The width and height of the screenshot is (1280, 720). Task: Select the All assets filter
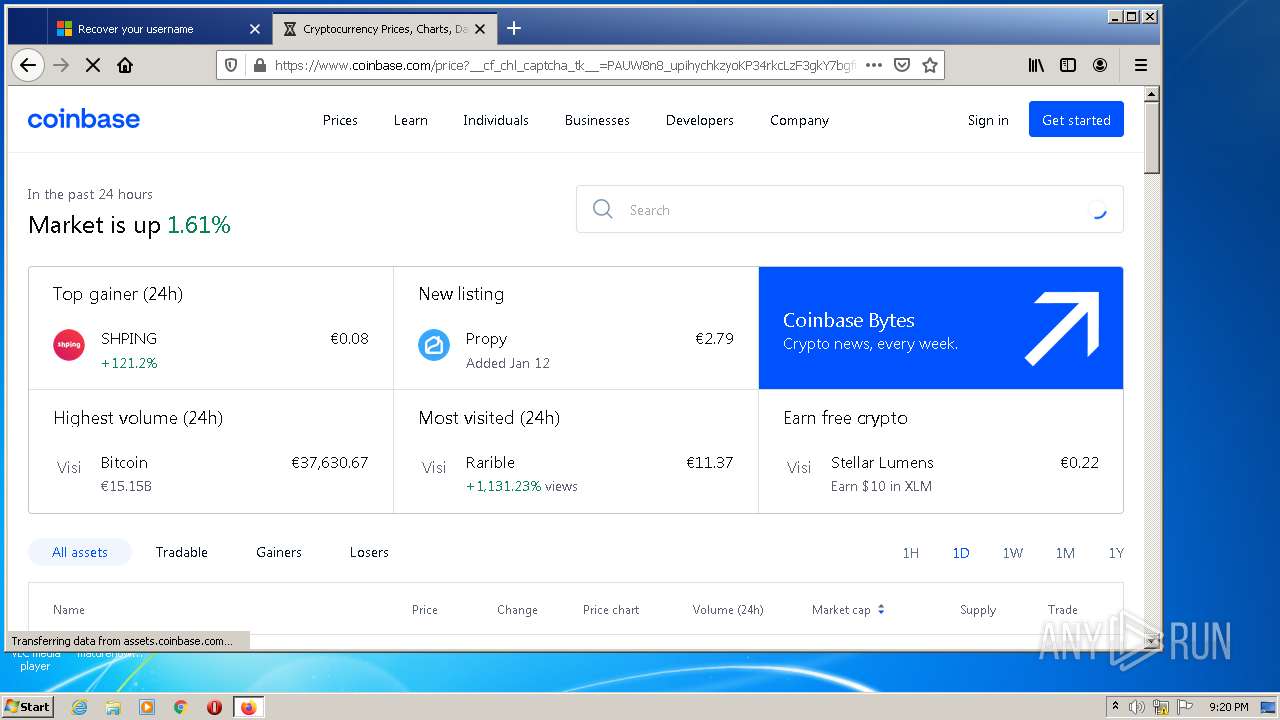(80, 552)
